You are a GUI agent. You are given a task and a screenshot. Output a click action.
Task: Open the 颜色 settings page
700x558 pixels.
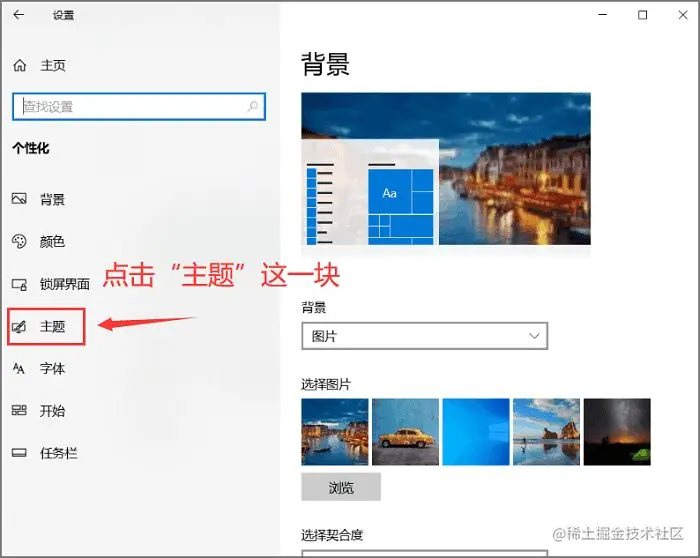coord(52,242)
